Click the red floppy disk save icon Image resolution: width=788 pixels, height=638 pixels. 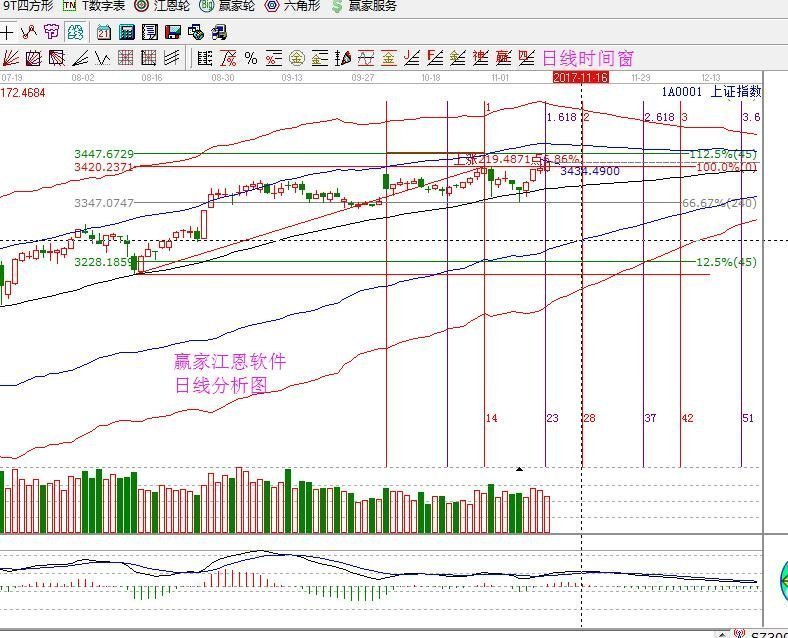point(172,33)
